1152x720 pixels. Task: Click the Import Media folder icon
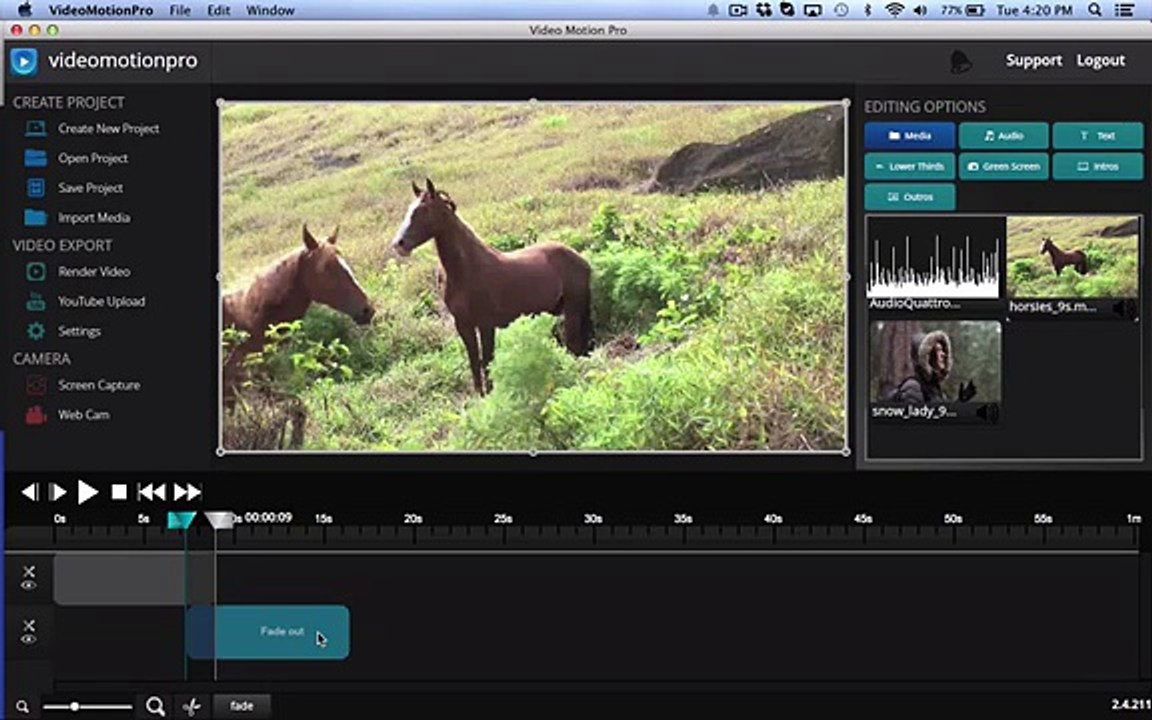tap(35, 217)
